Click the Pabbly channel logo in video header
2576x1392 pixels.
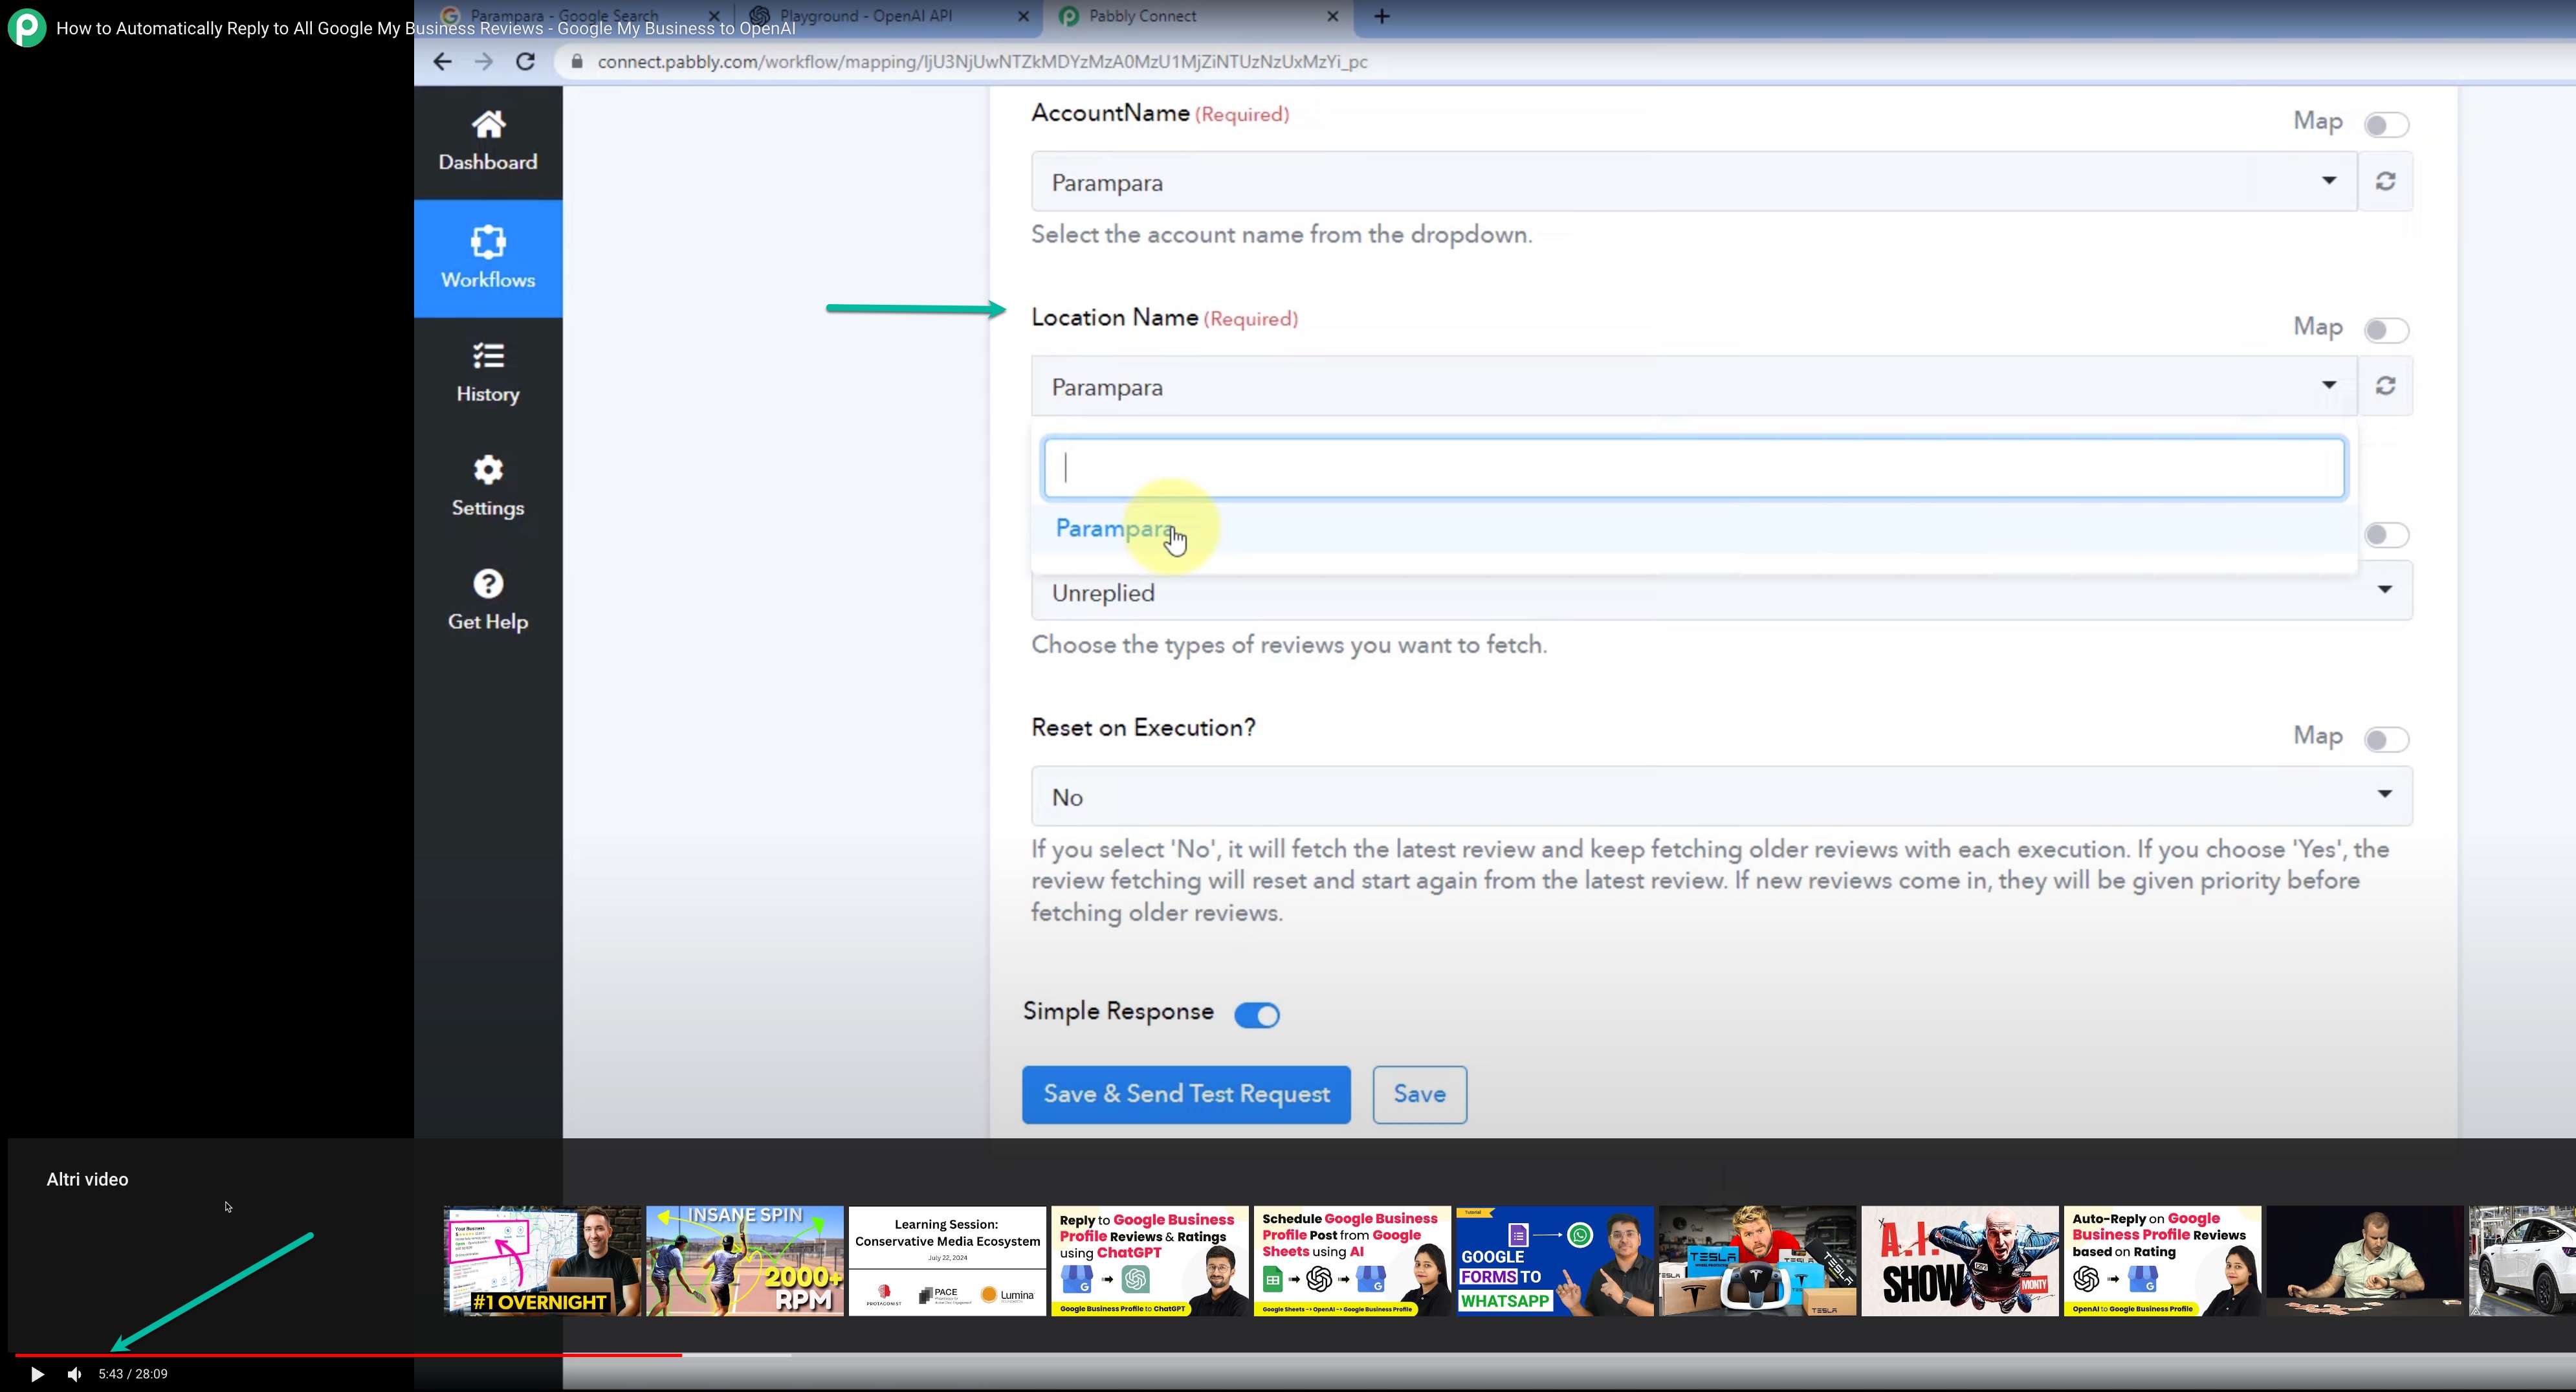[27, 27]
